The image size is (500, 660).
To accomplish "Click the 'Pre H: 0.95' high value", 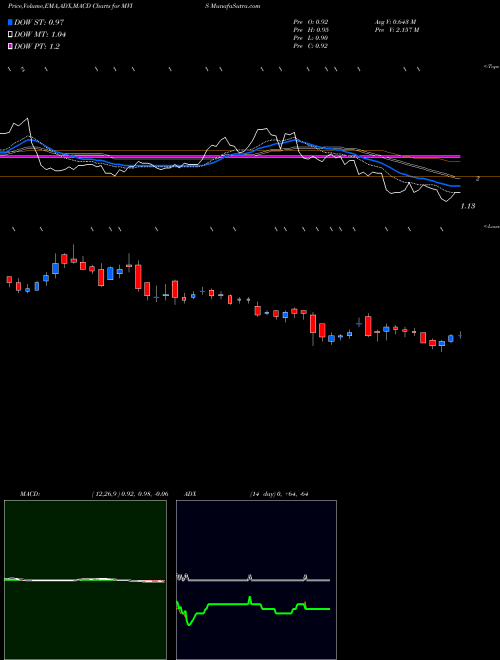I will point(311,30).
